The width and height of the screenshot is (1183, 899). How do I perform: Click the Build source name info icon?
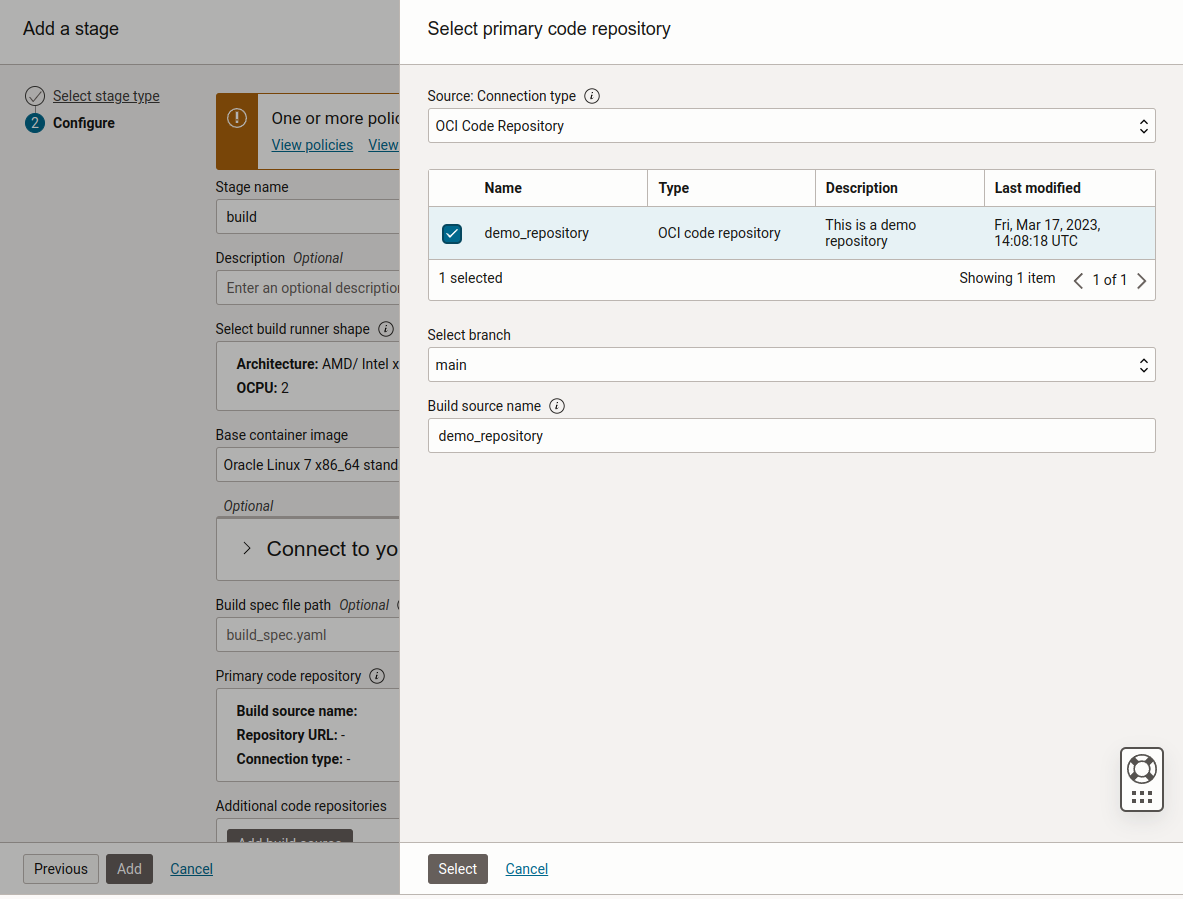click(x=557, y=406)
